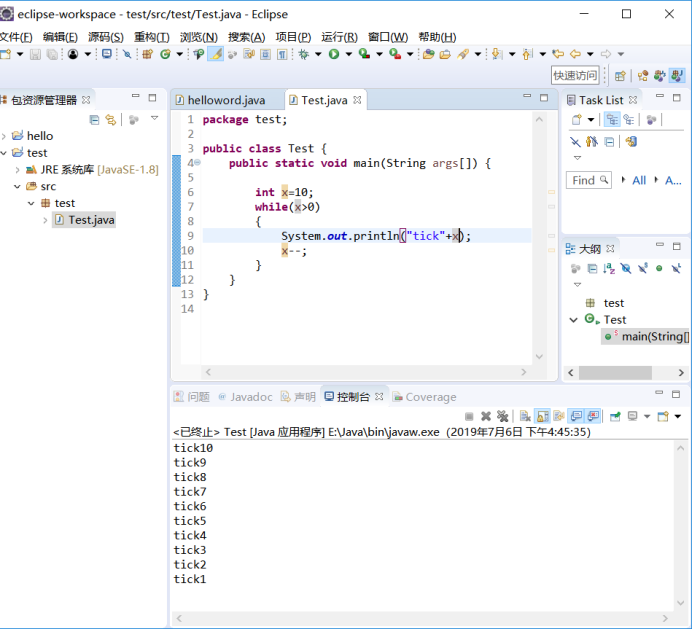Image resolution: width=692 pixels, height=630 pixels.
Task: Click the New Task icon in Task List
Action: click(x=576, y=120)
